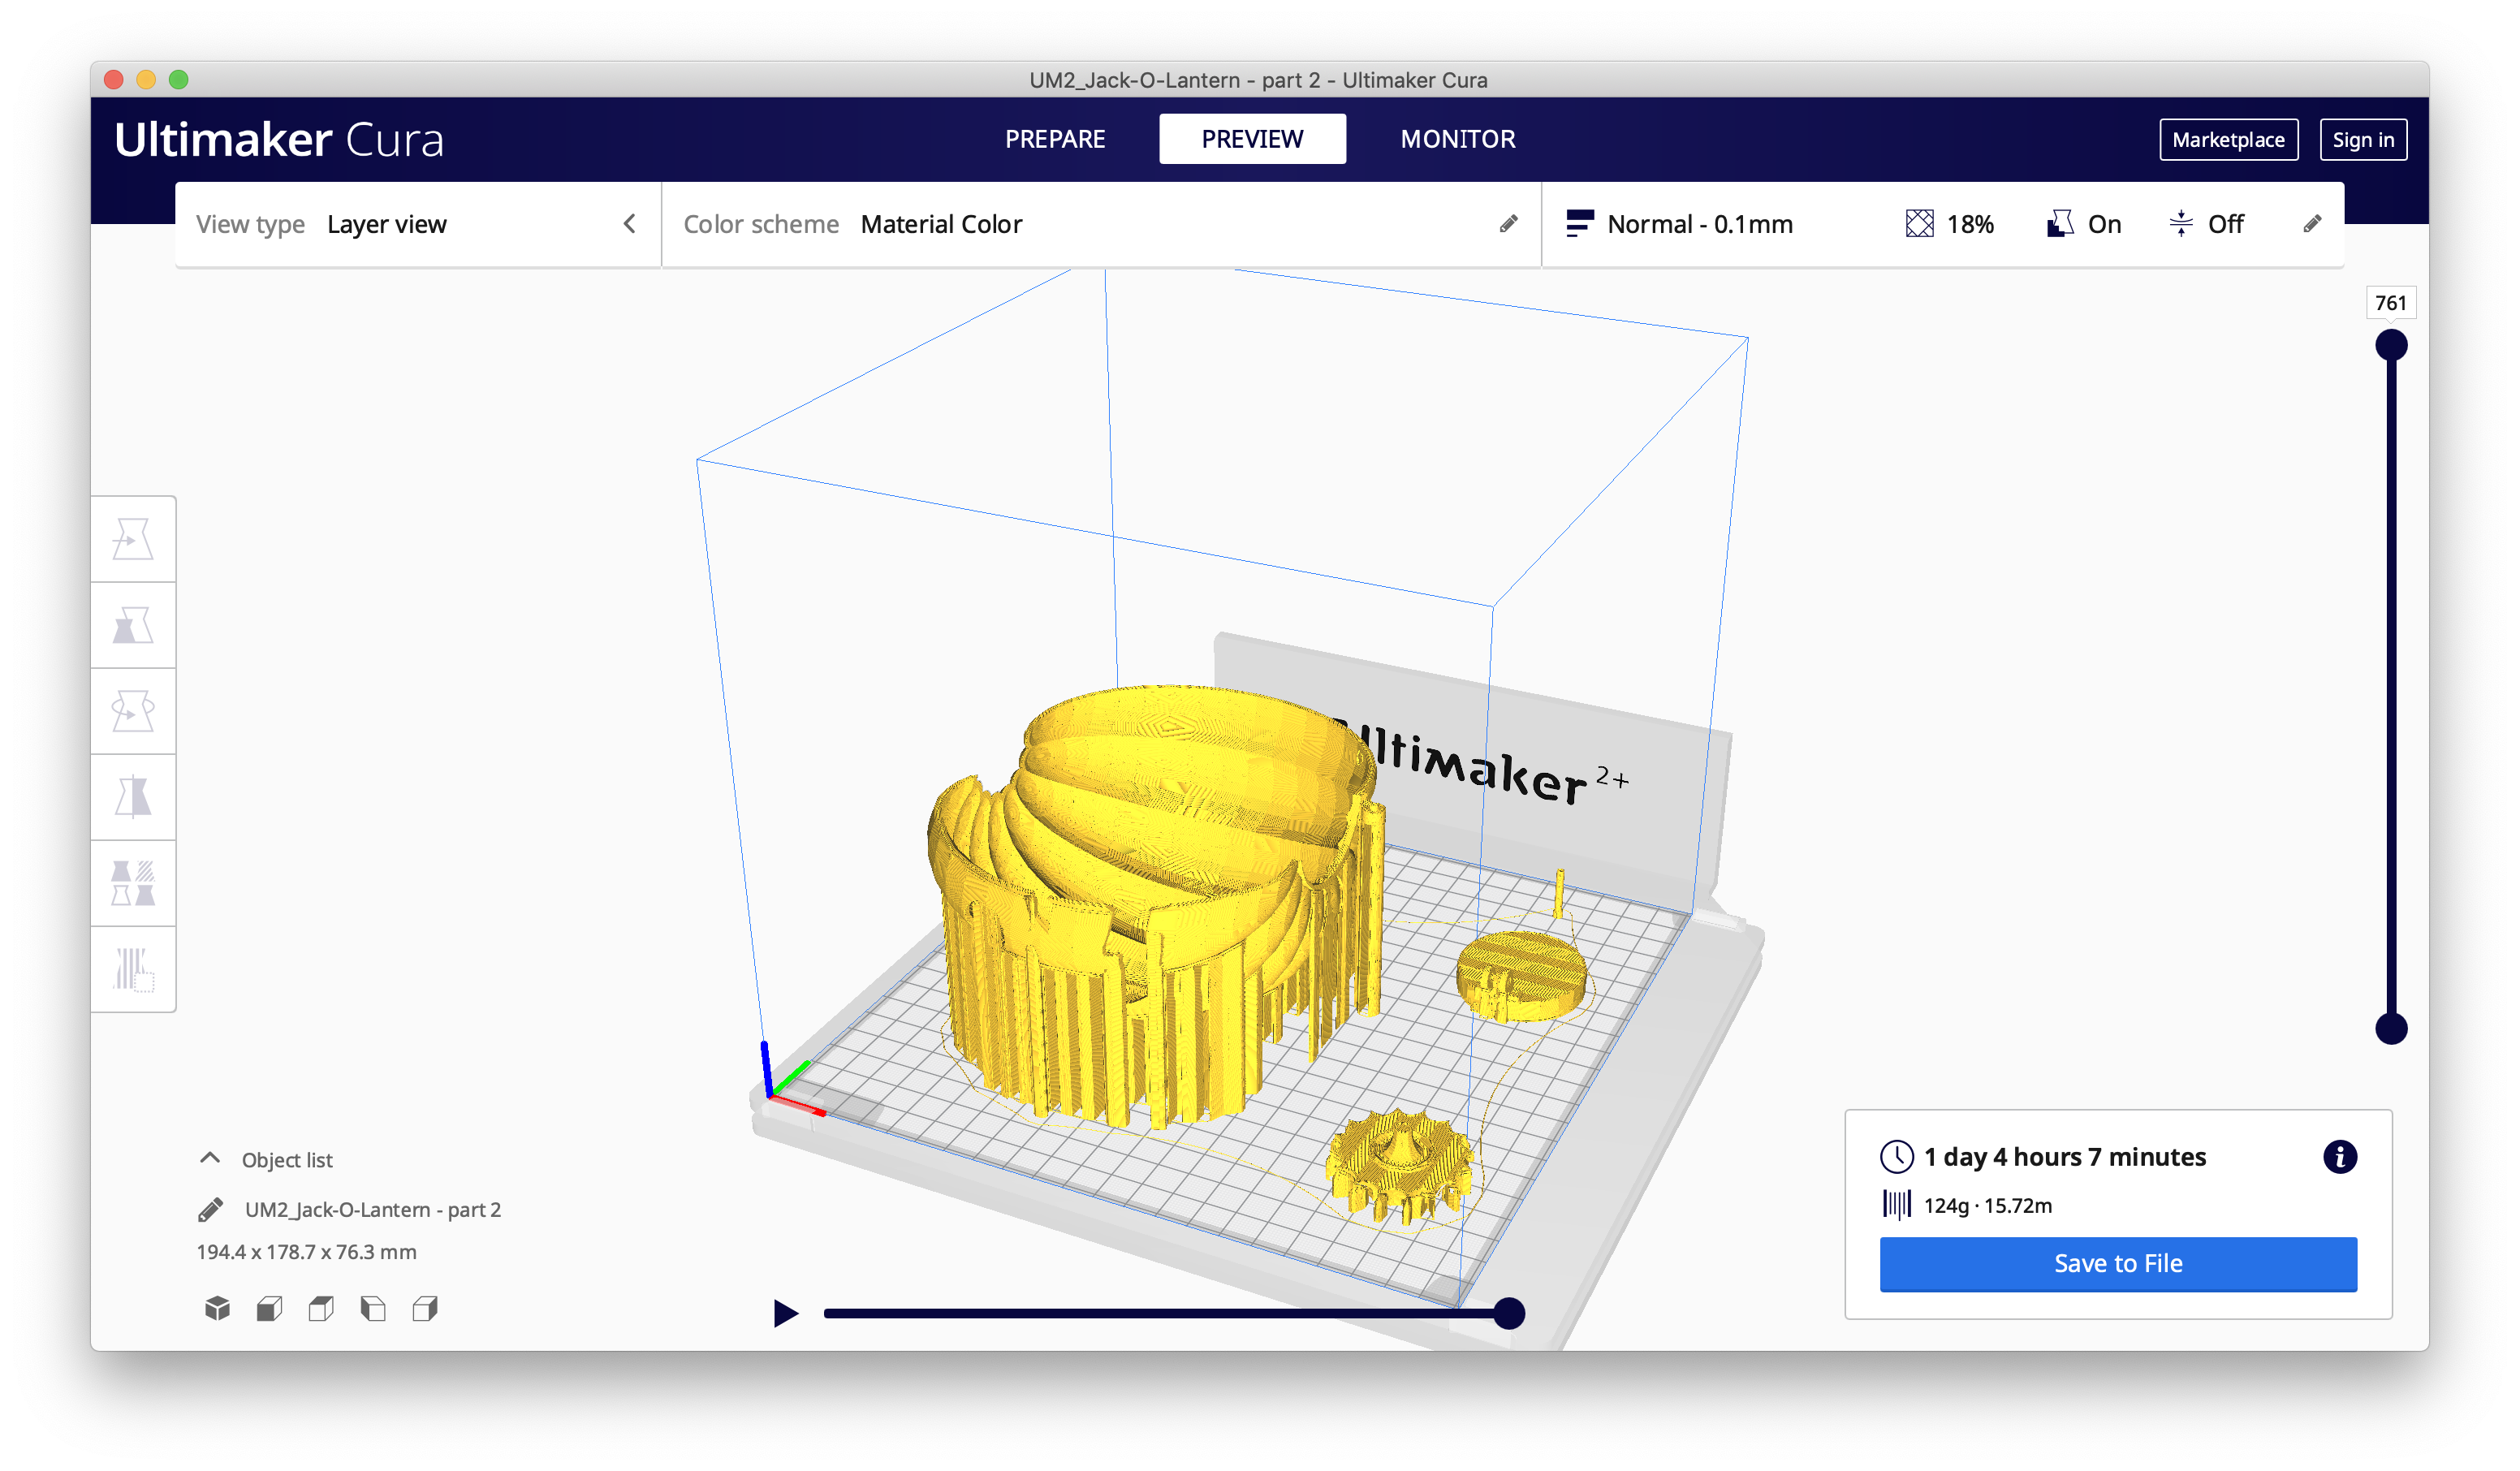This screenshot has height=1471, width=2520.
Task: Switch to right side view camera icon
Action: click(x=425, y=1308)
